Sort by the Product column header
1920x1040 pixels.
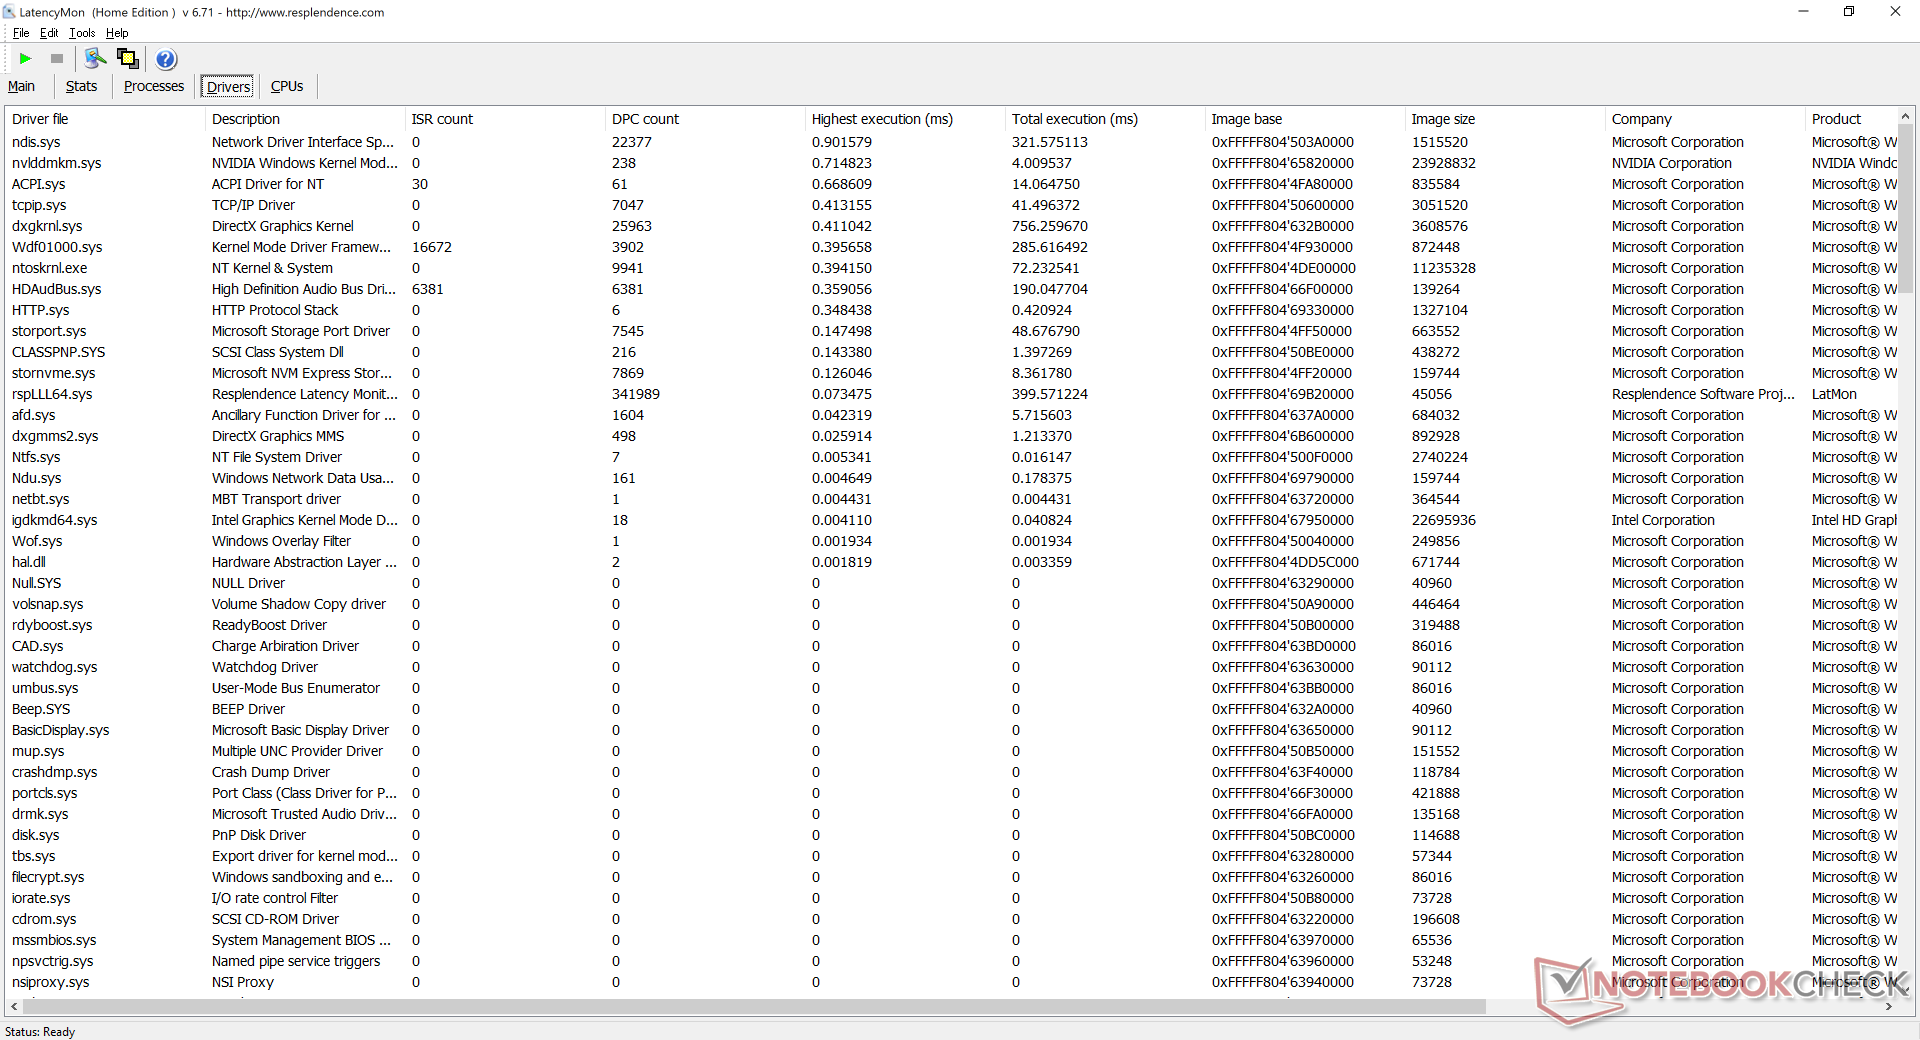(1851, 119)
